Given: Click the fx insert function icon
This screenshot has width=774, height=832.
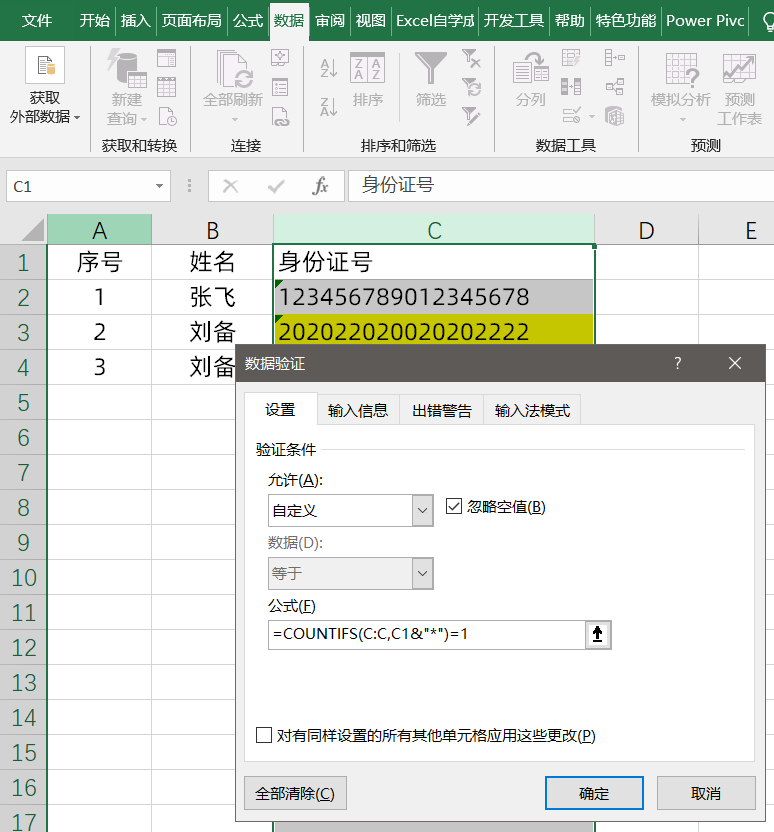Looking at the screenshot, I should [x=321, y=186].
